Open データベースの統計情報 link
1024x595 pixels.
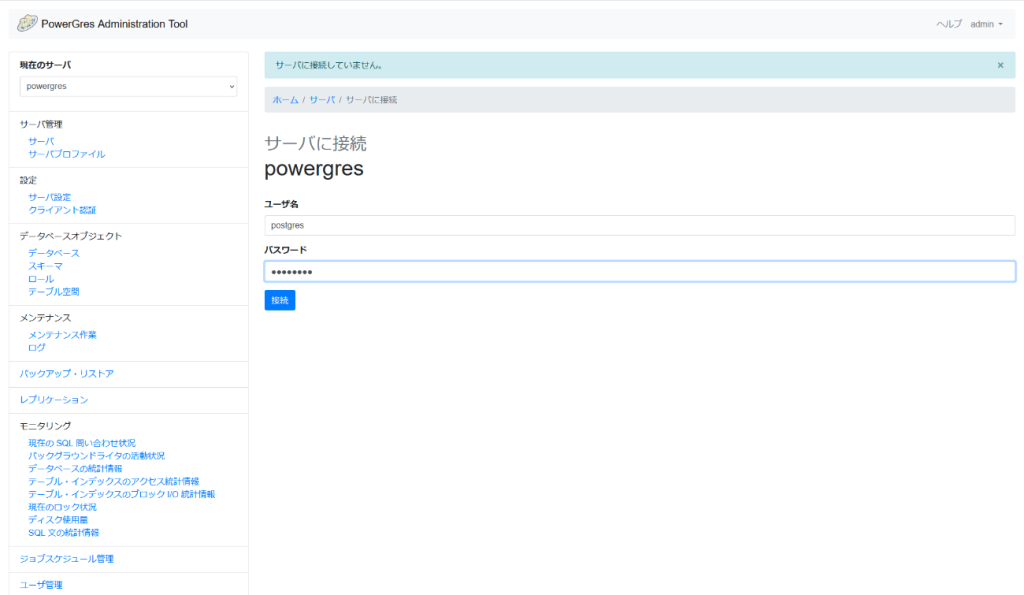[75, 469]
